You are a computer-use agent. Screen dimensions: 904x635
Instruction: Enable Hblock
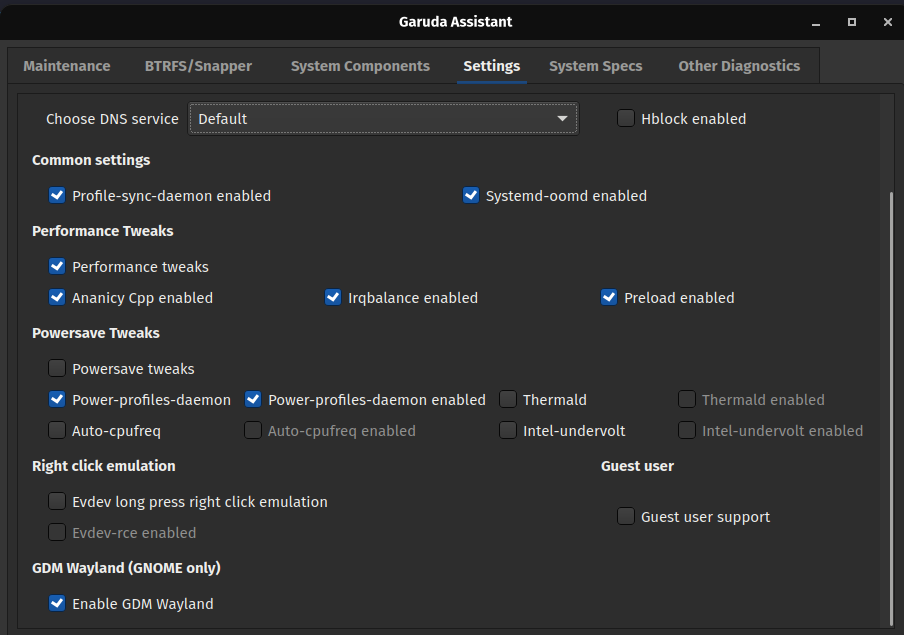625,117
